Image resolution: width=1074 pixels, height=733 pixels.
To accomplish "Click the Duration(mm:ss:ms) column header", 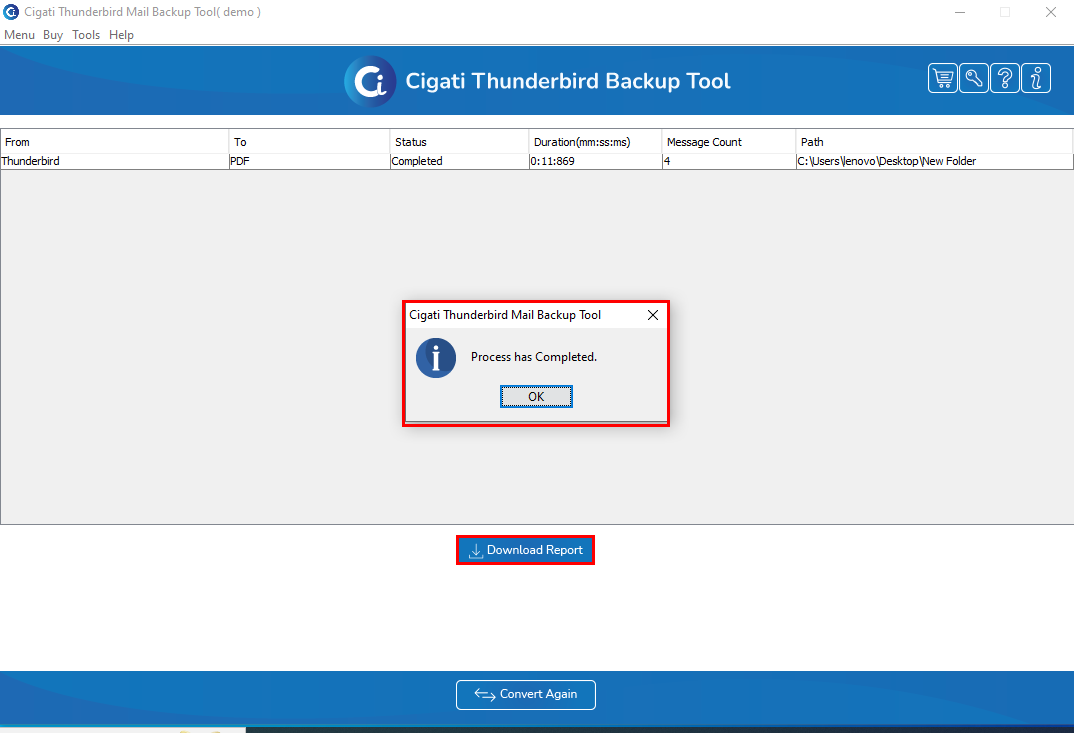I will [x=595, y=142].
